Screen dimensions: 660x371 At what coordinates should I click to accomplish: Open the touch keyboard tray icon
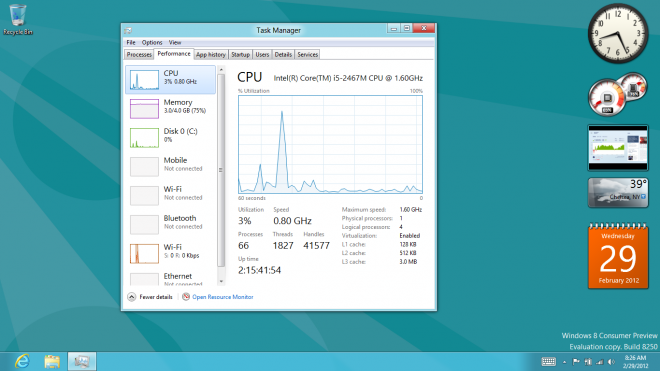[x=548, y=362]
